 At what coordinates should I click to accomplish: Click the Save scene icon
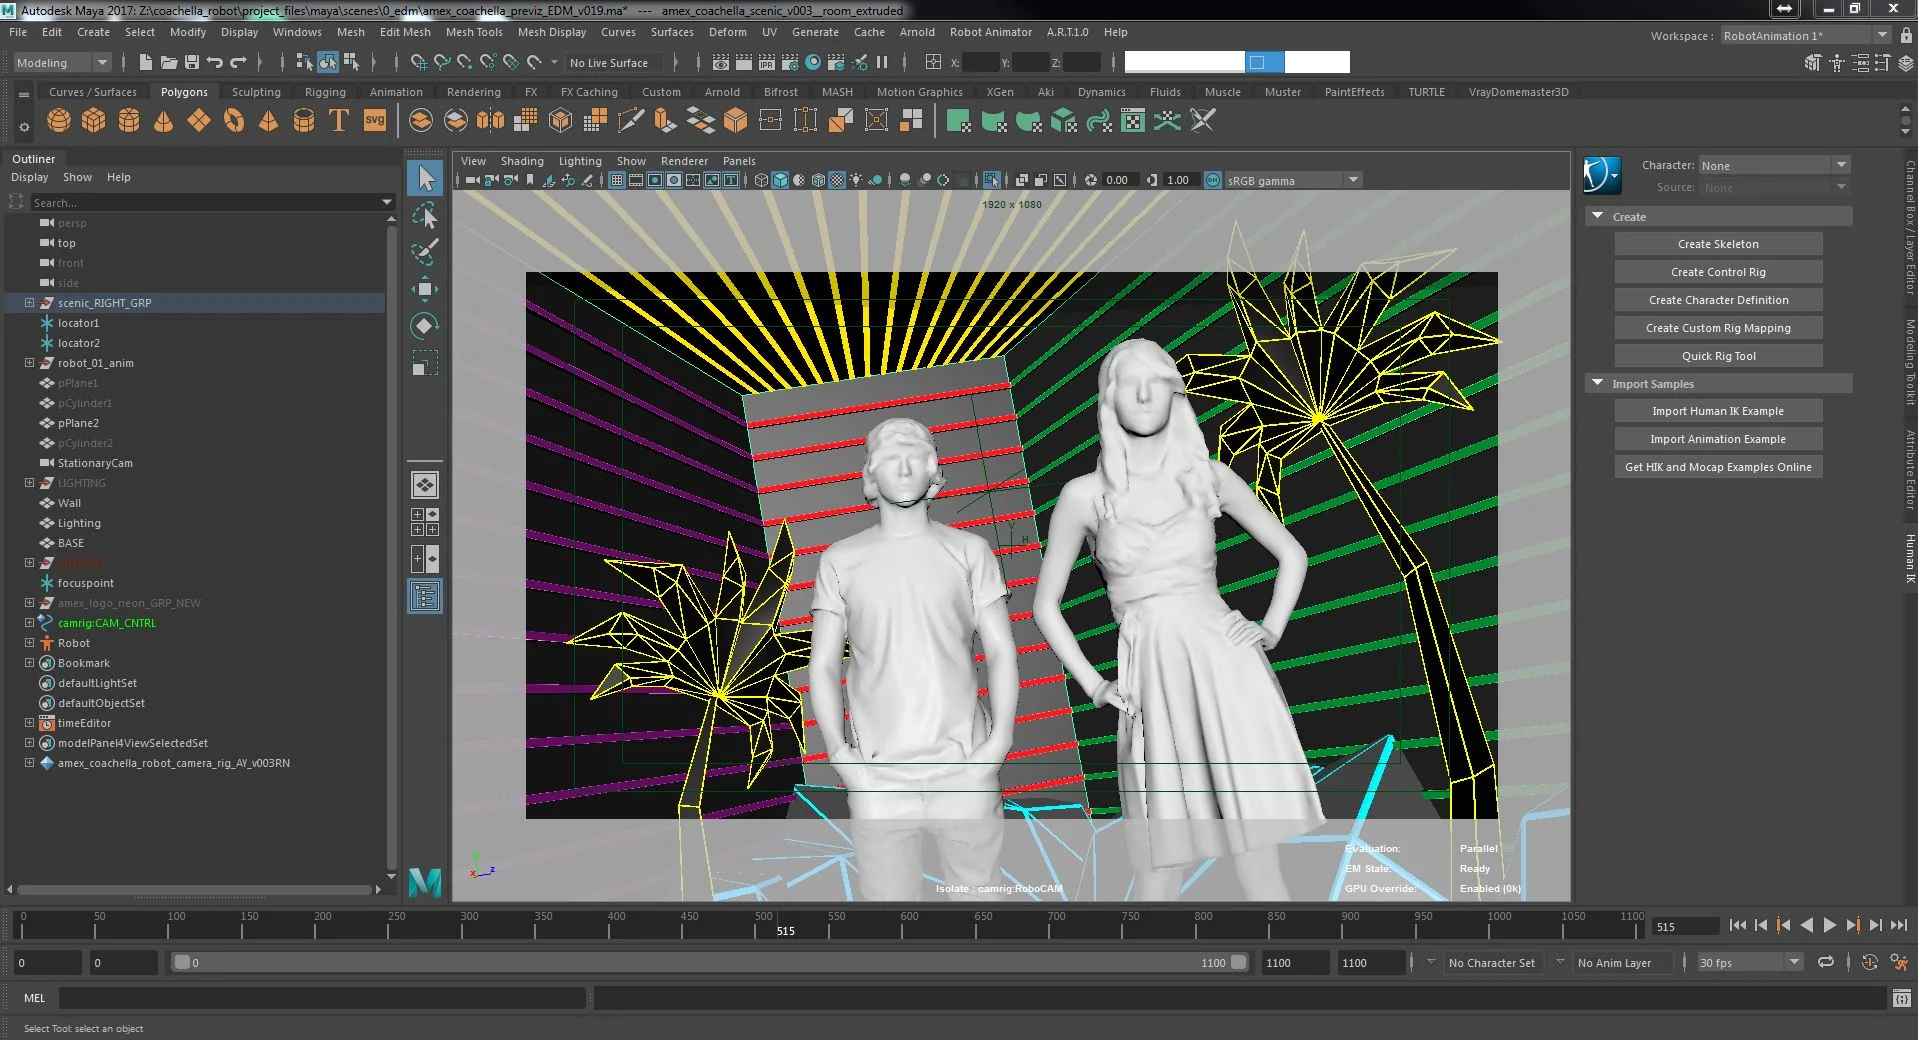point(192,62)
